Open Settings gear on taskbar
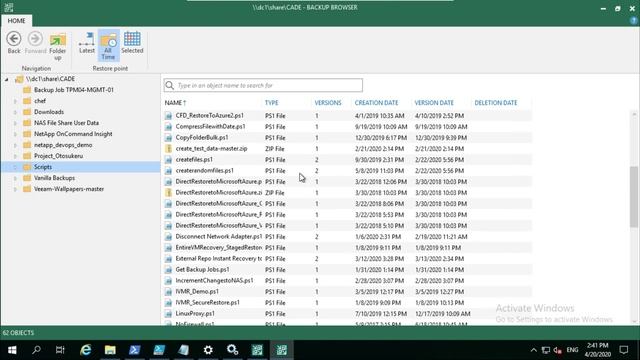 click(208, 350)
